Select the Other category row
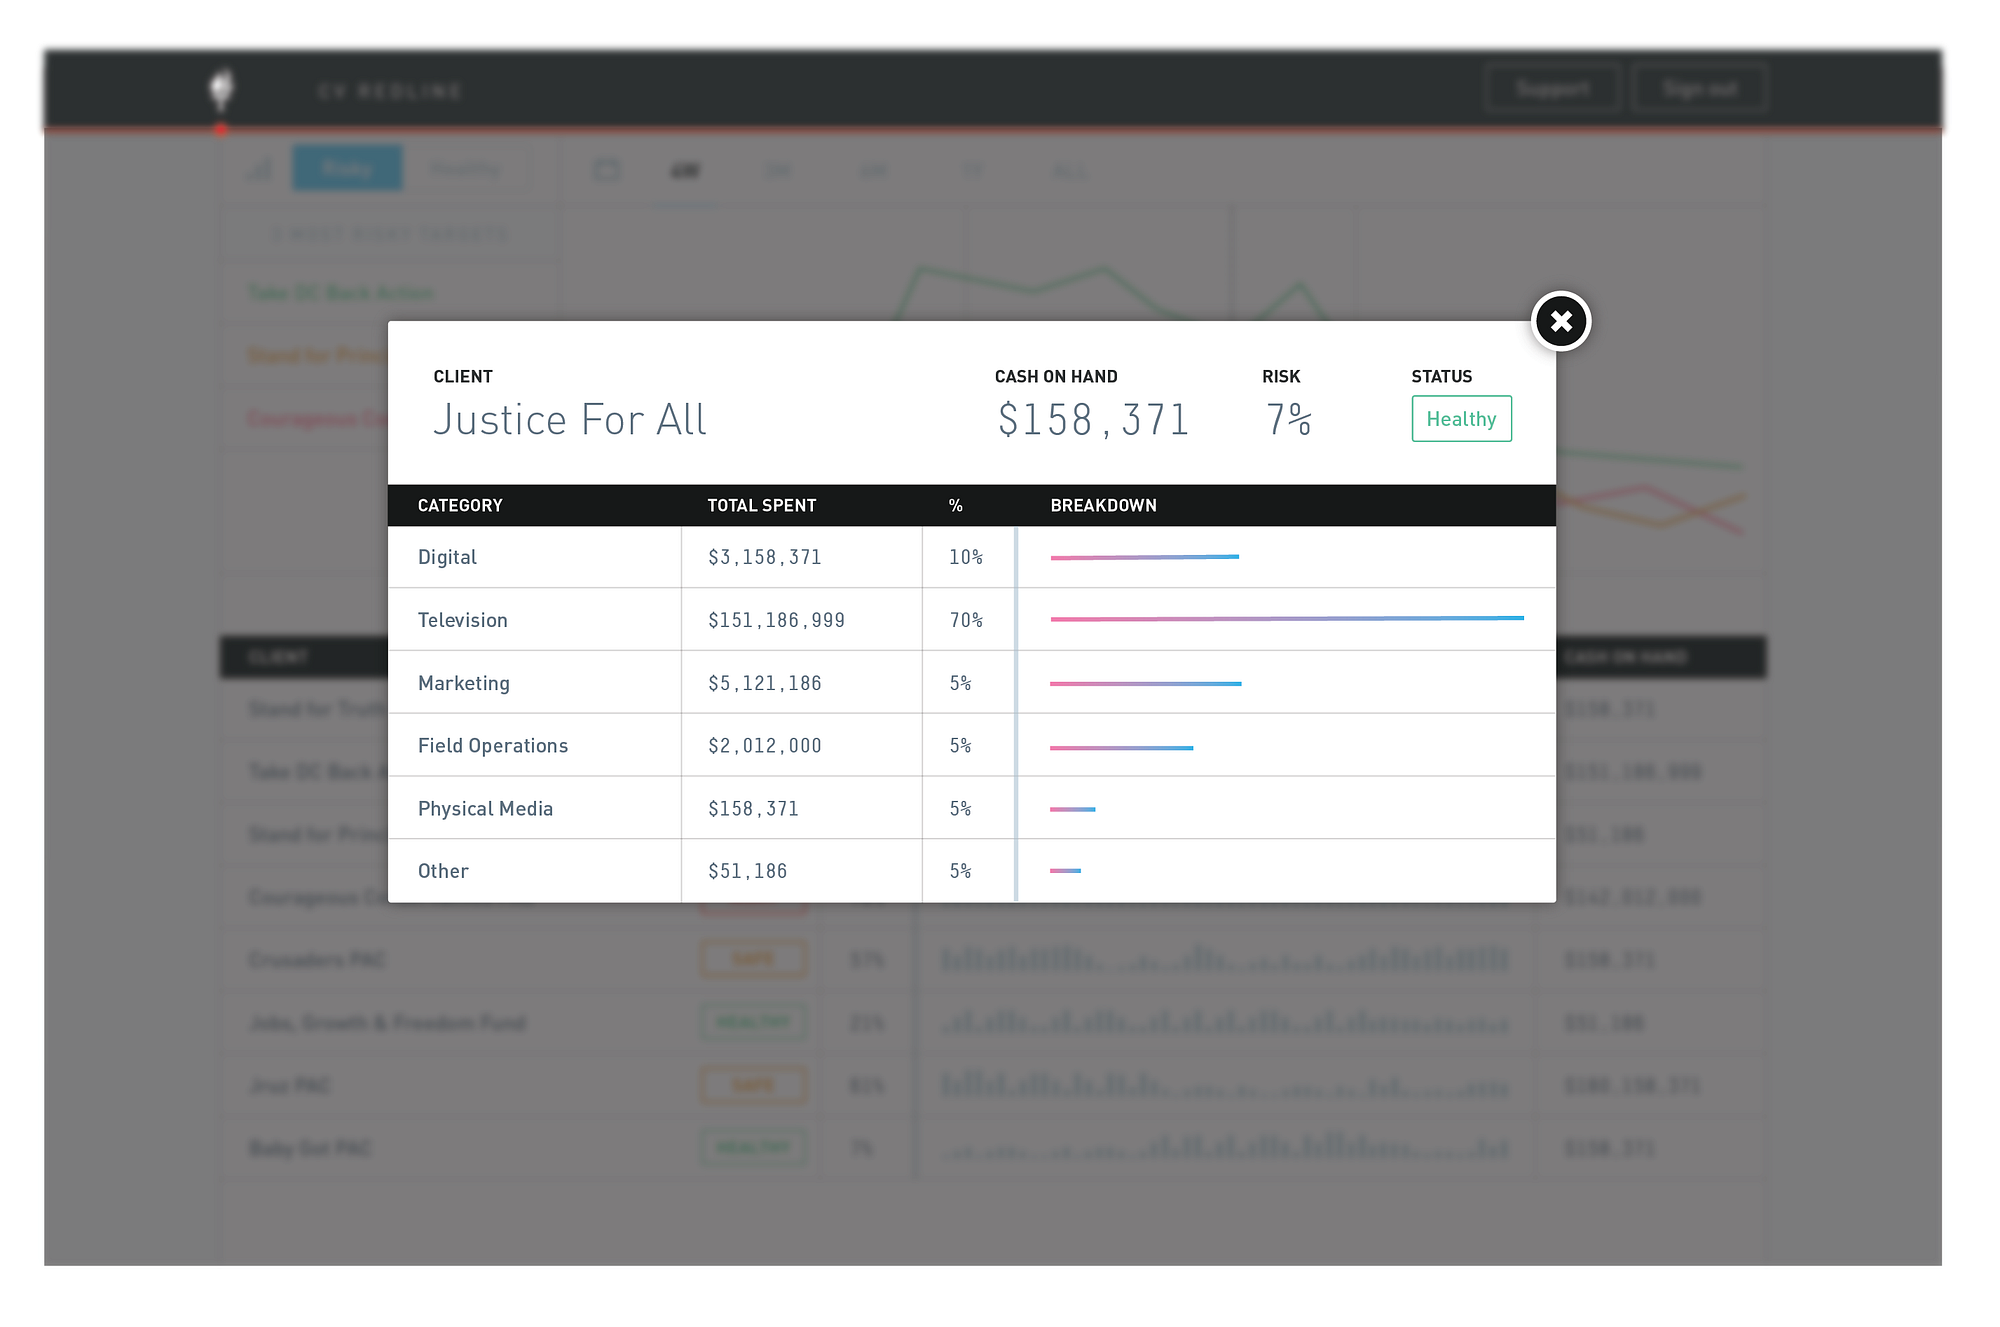2000x1327 pixels. click(x=443, y=871)
